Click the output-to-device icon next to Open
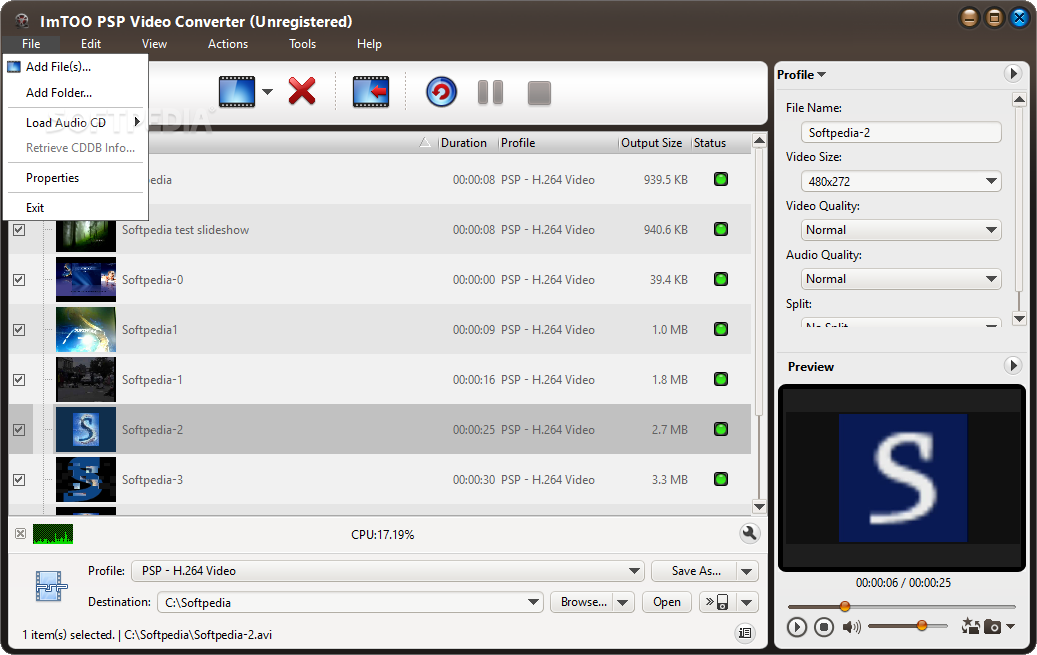The width and height of the screenshot is (1037, 655). point(717,602)
